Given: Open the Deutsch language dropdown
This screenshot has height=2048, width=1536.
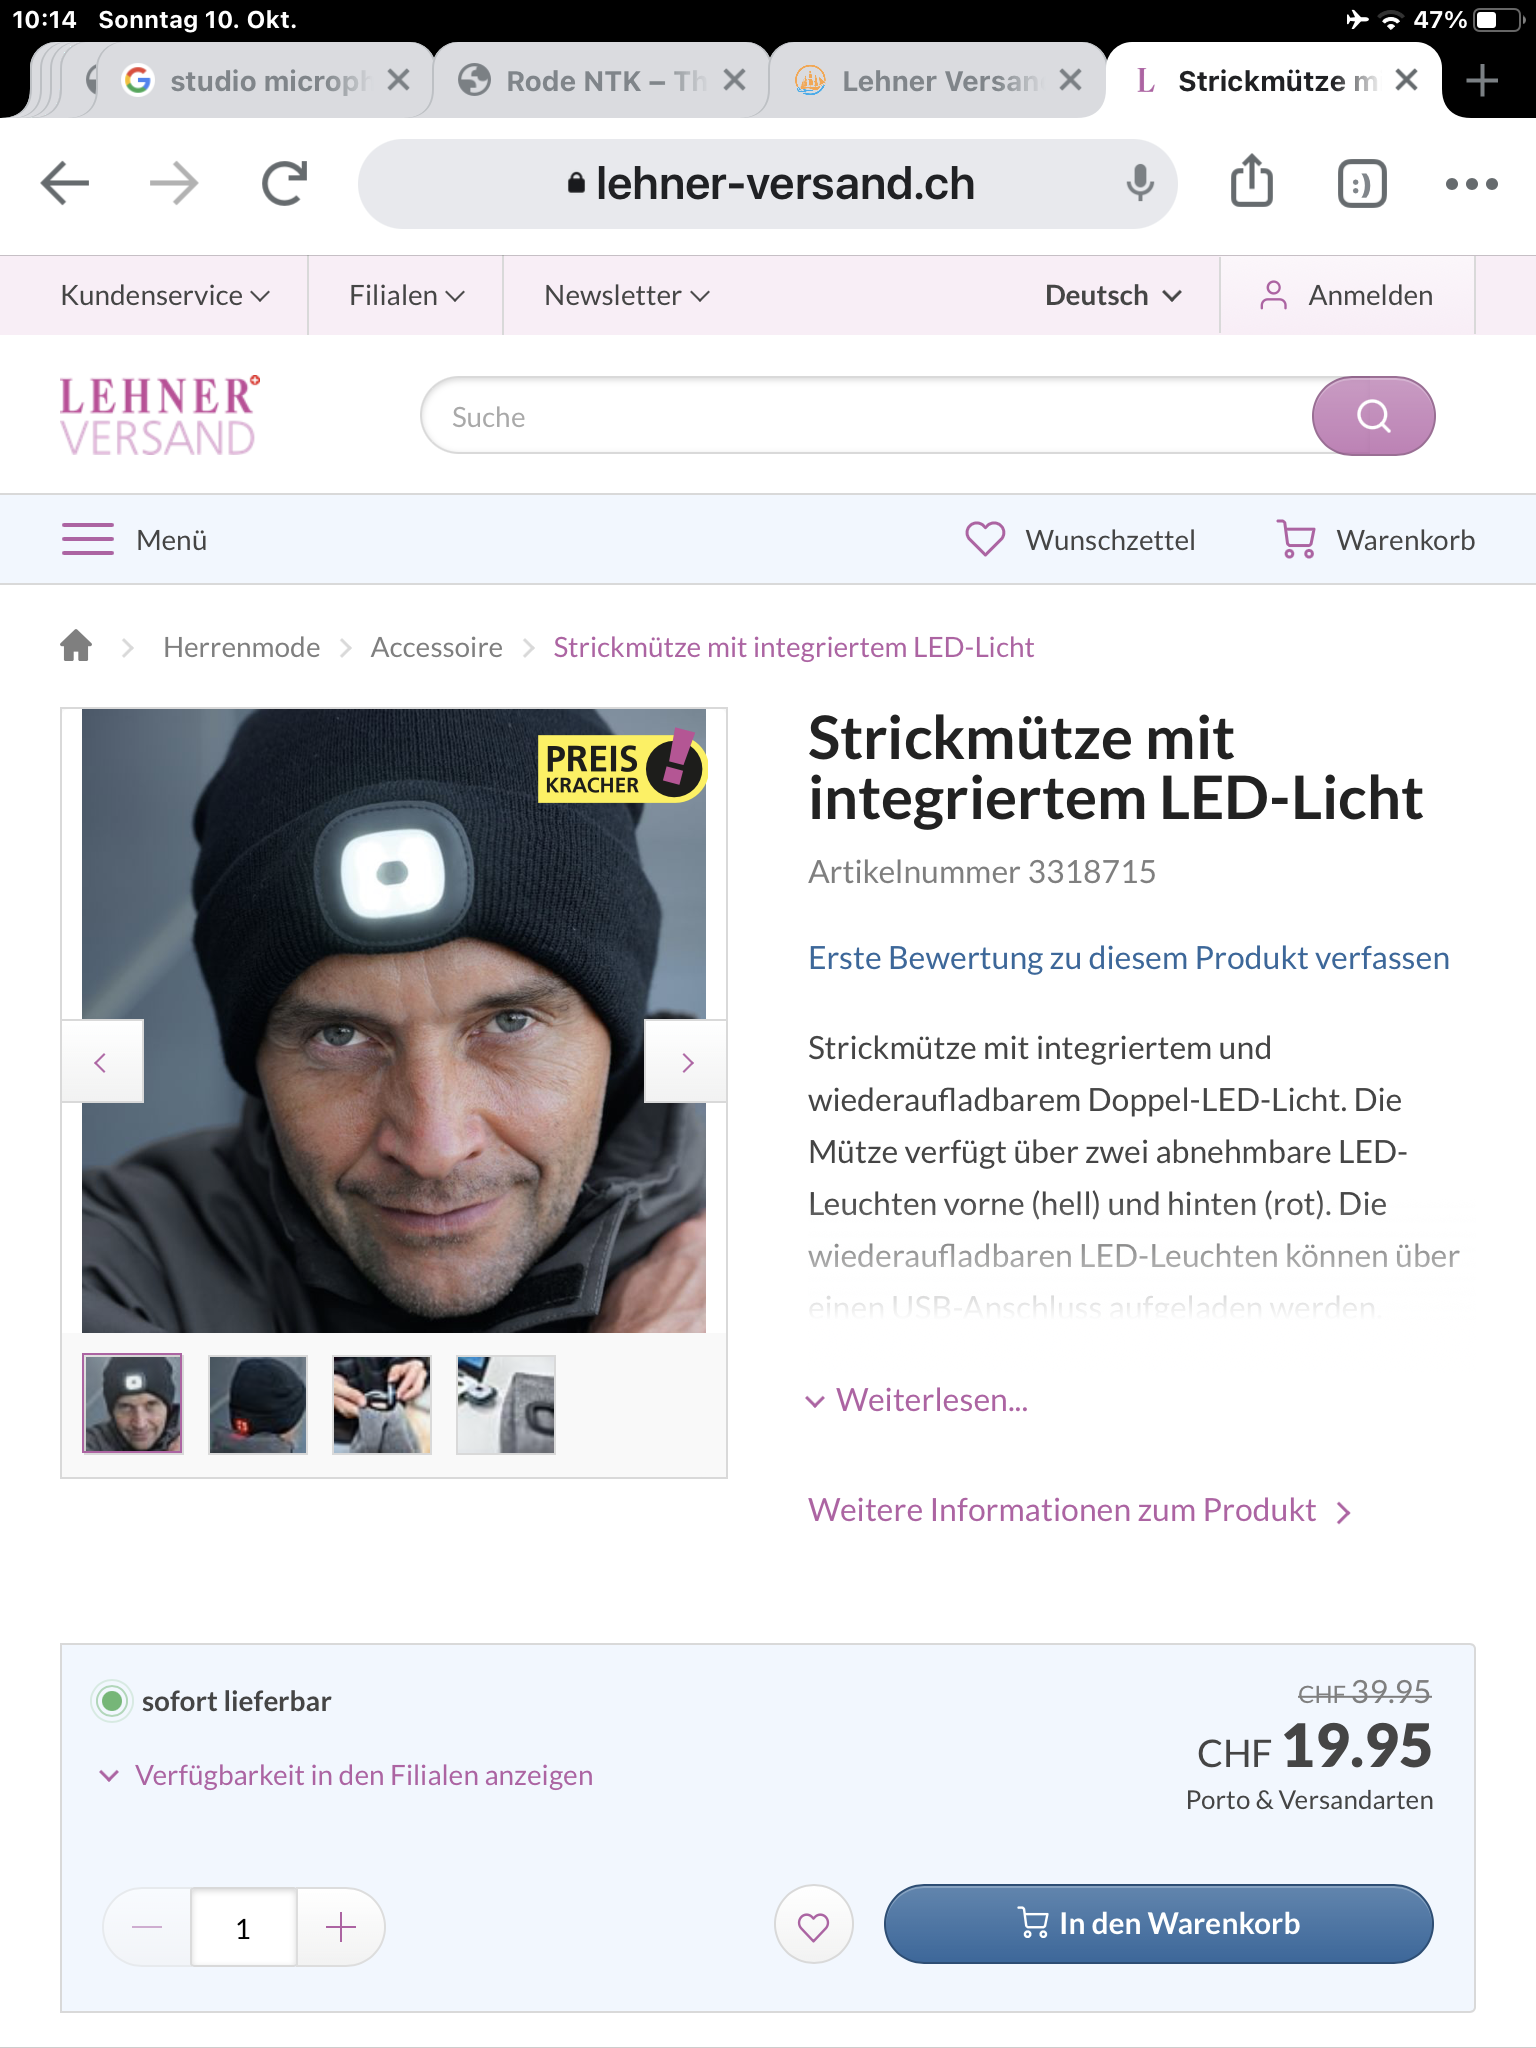Looking at the screenshot, I should (x=1113, y=295).
